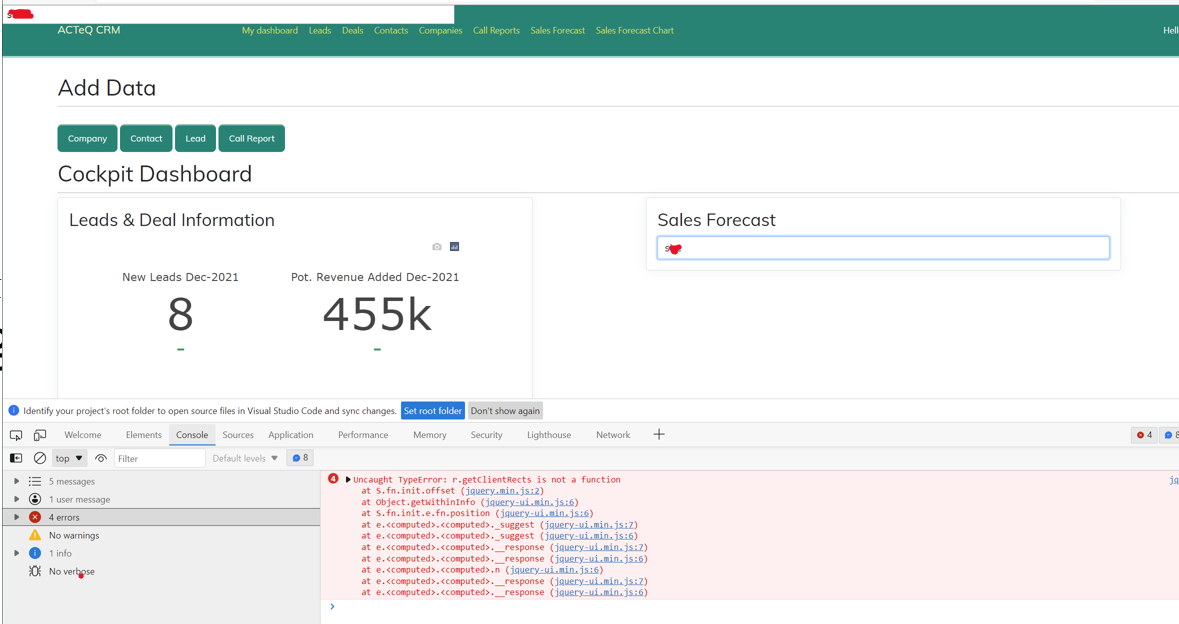The width and height of the screenshot is (1179, 624).
Task: Open the Sales Forecast navbar link
Action: coord(558,31)
